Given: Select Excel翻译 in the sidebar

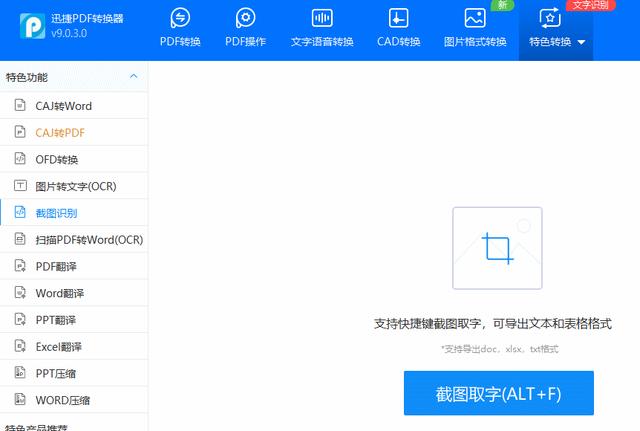Looking at the screenshot, I should pos(74,347).
